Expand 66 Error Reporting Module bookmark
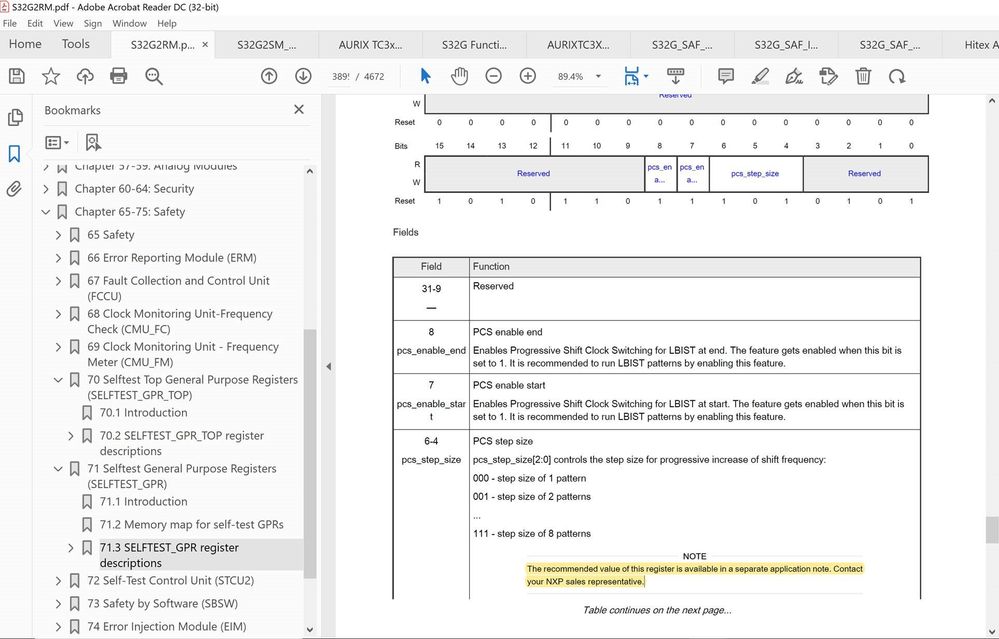The image size is (999, 639). click(59, 257)
